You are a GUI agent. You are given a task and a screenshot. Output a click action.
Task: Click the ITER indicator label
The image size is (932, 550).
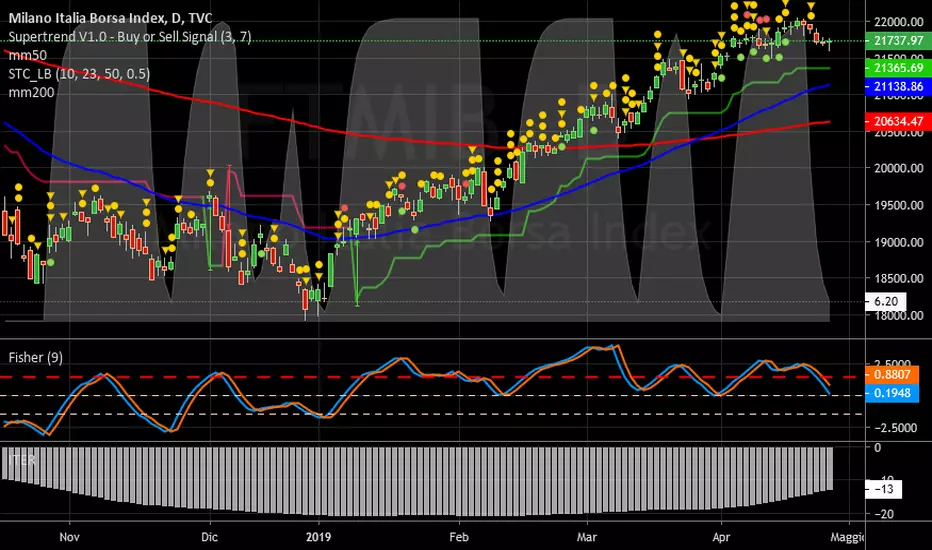[x=21, y=460]
